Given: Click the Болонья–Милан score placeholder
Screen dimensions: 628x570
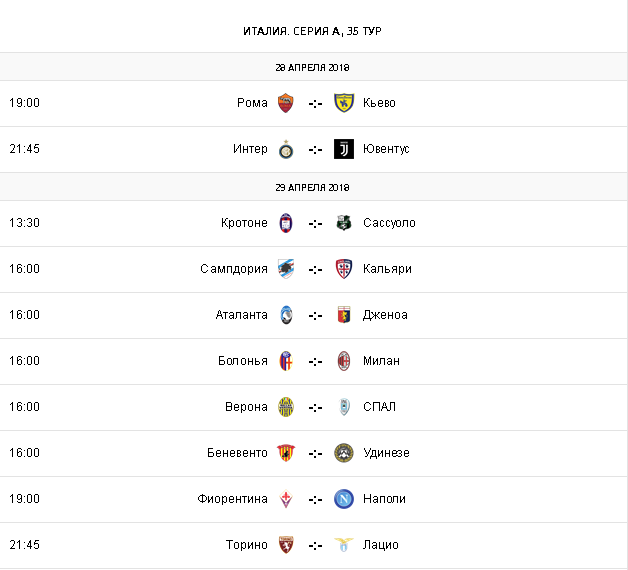Looking at the screenshot, I should click(315, 361).
